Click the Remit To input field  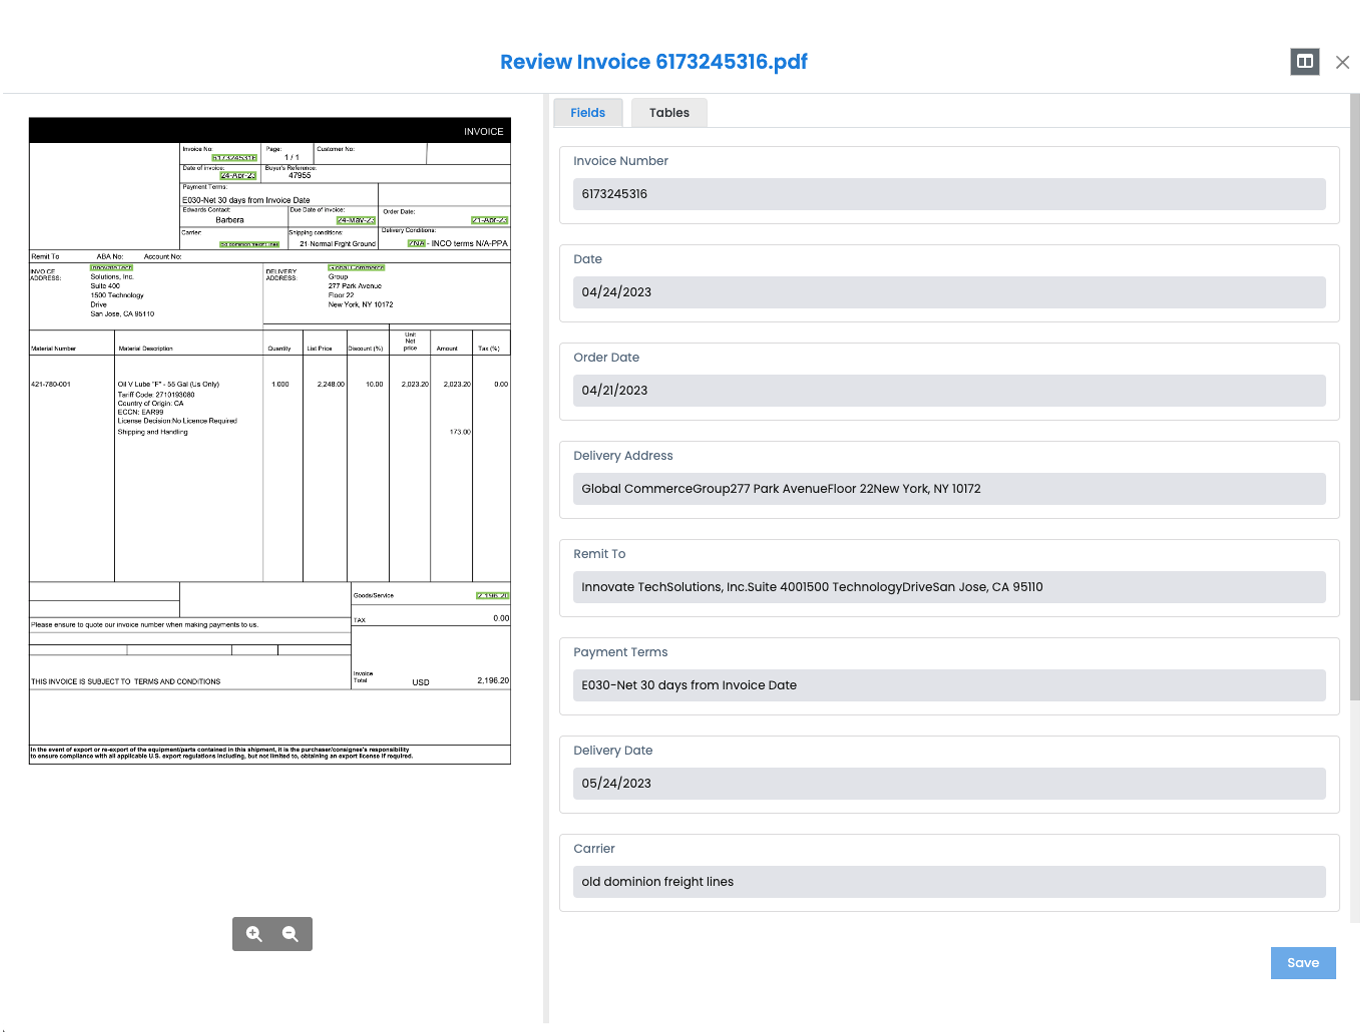click(948, 587)
